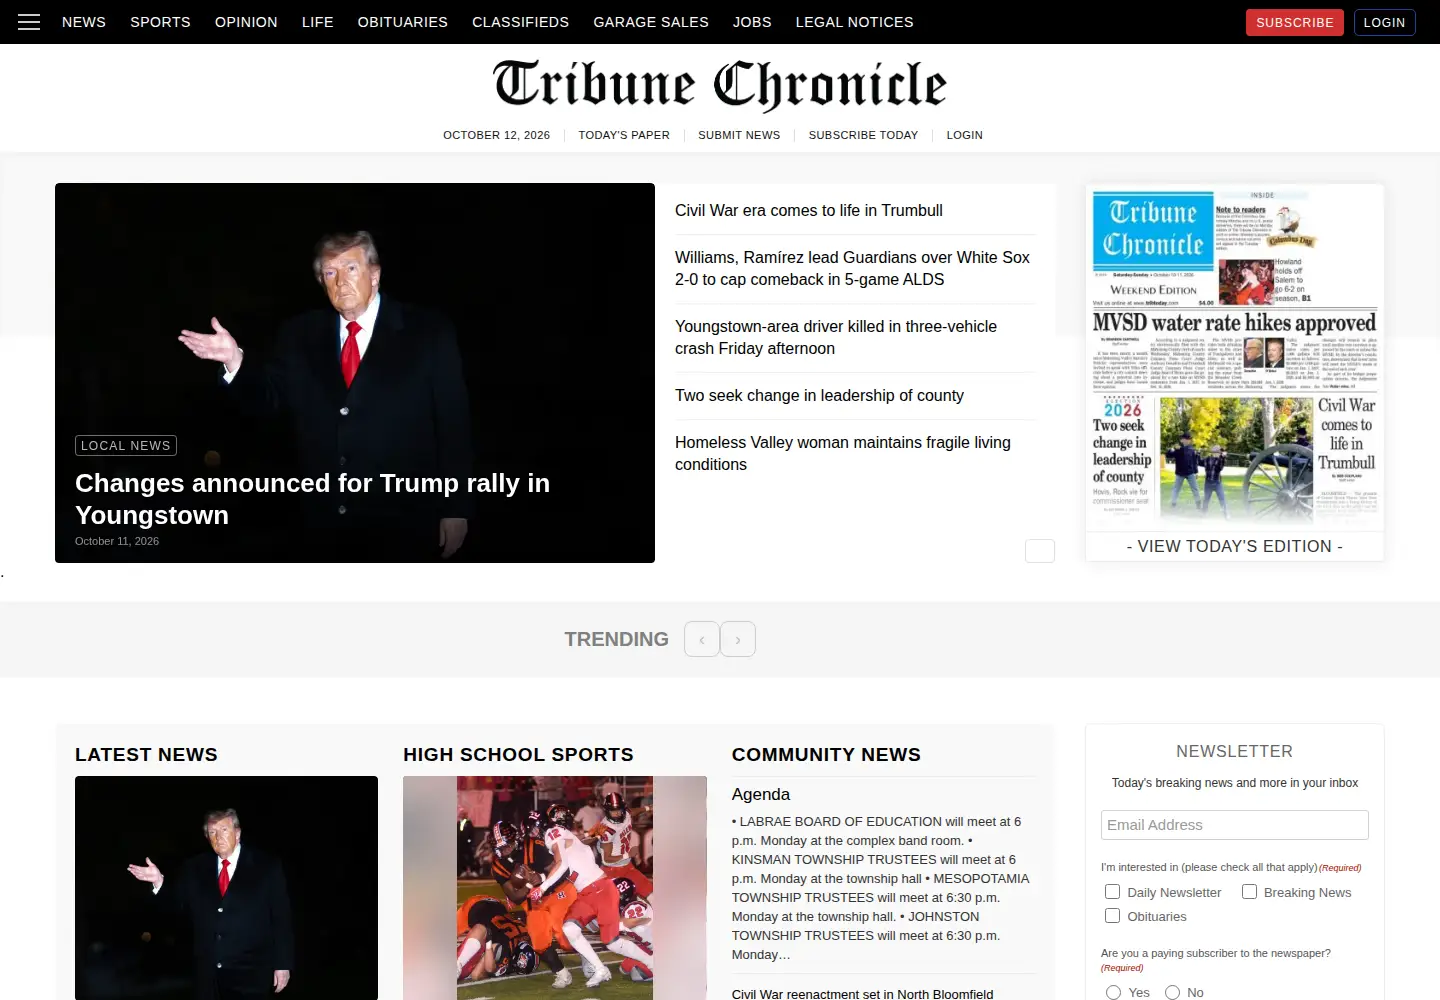Open today's newspaper front page thumbnail
Viewport: 1440px width, 1000px height.
[x=1235, y=357]
